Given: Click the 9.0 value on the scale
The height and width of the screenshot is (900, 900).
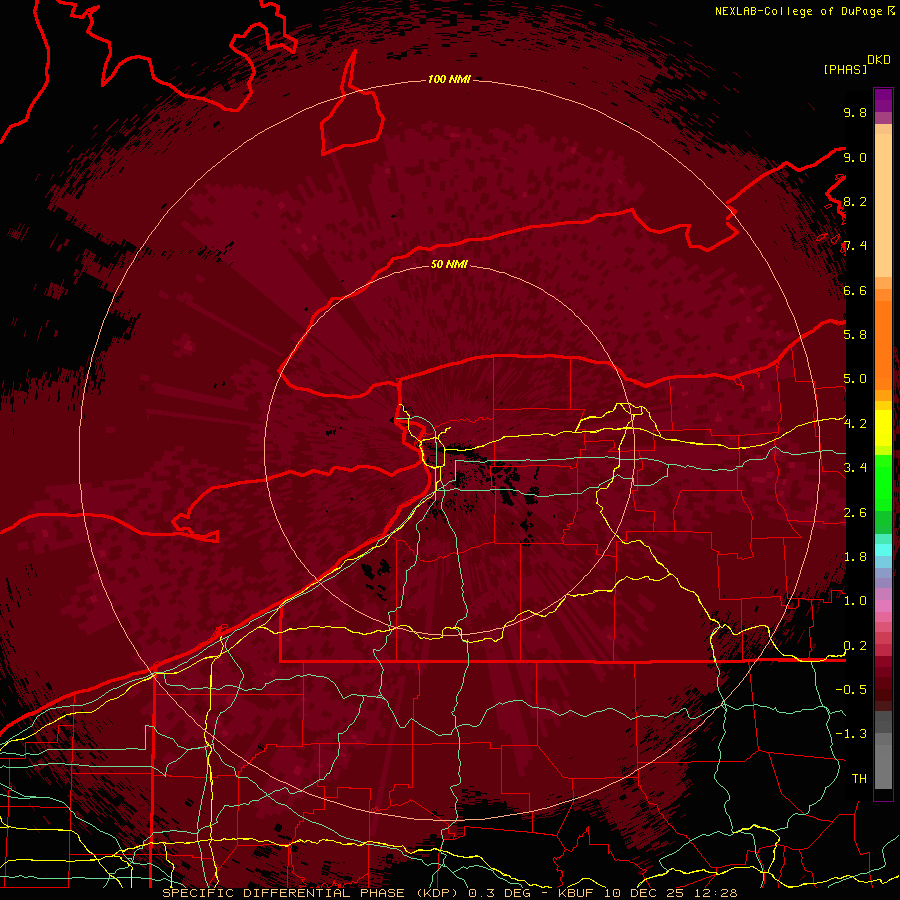Looking at the screenshot, I should point(855,157).
